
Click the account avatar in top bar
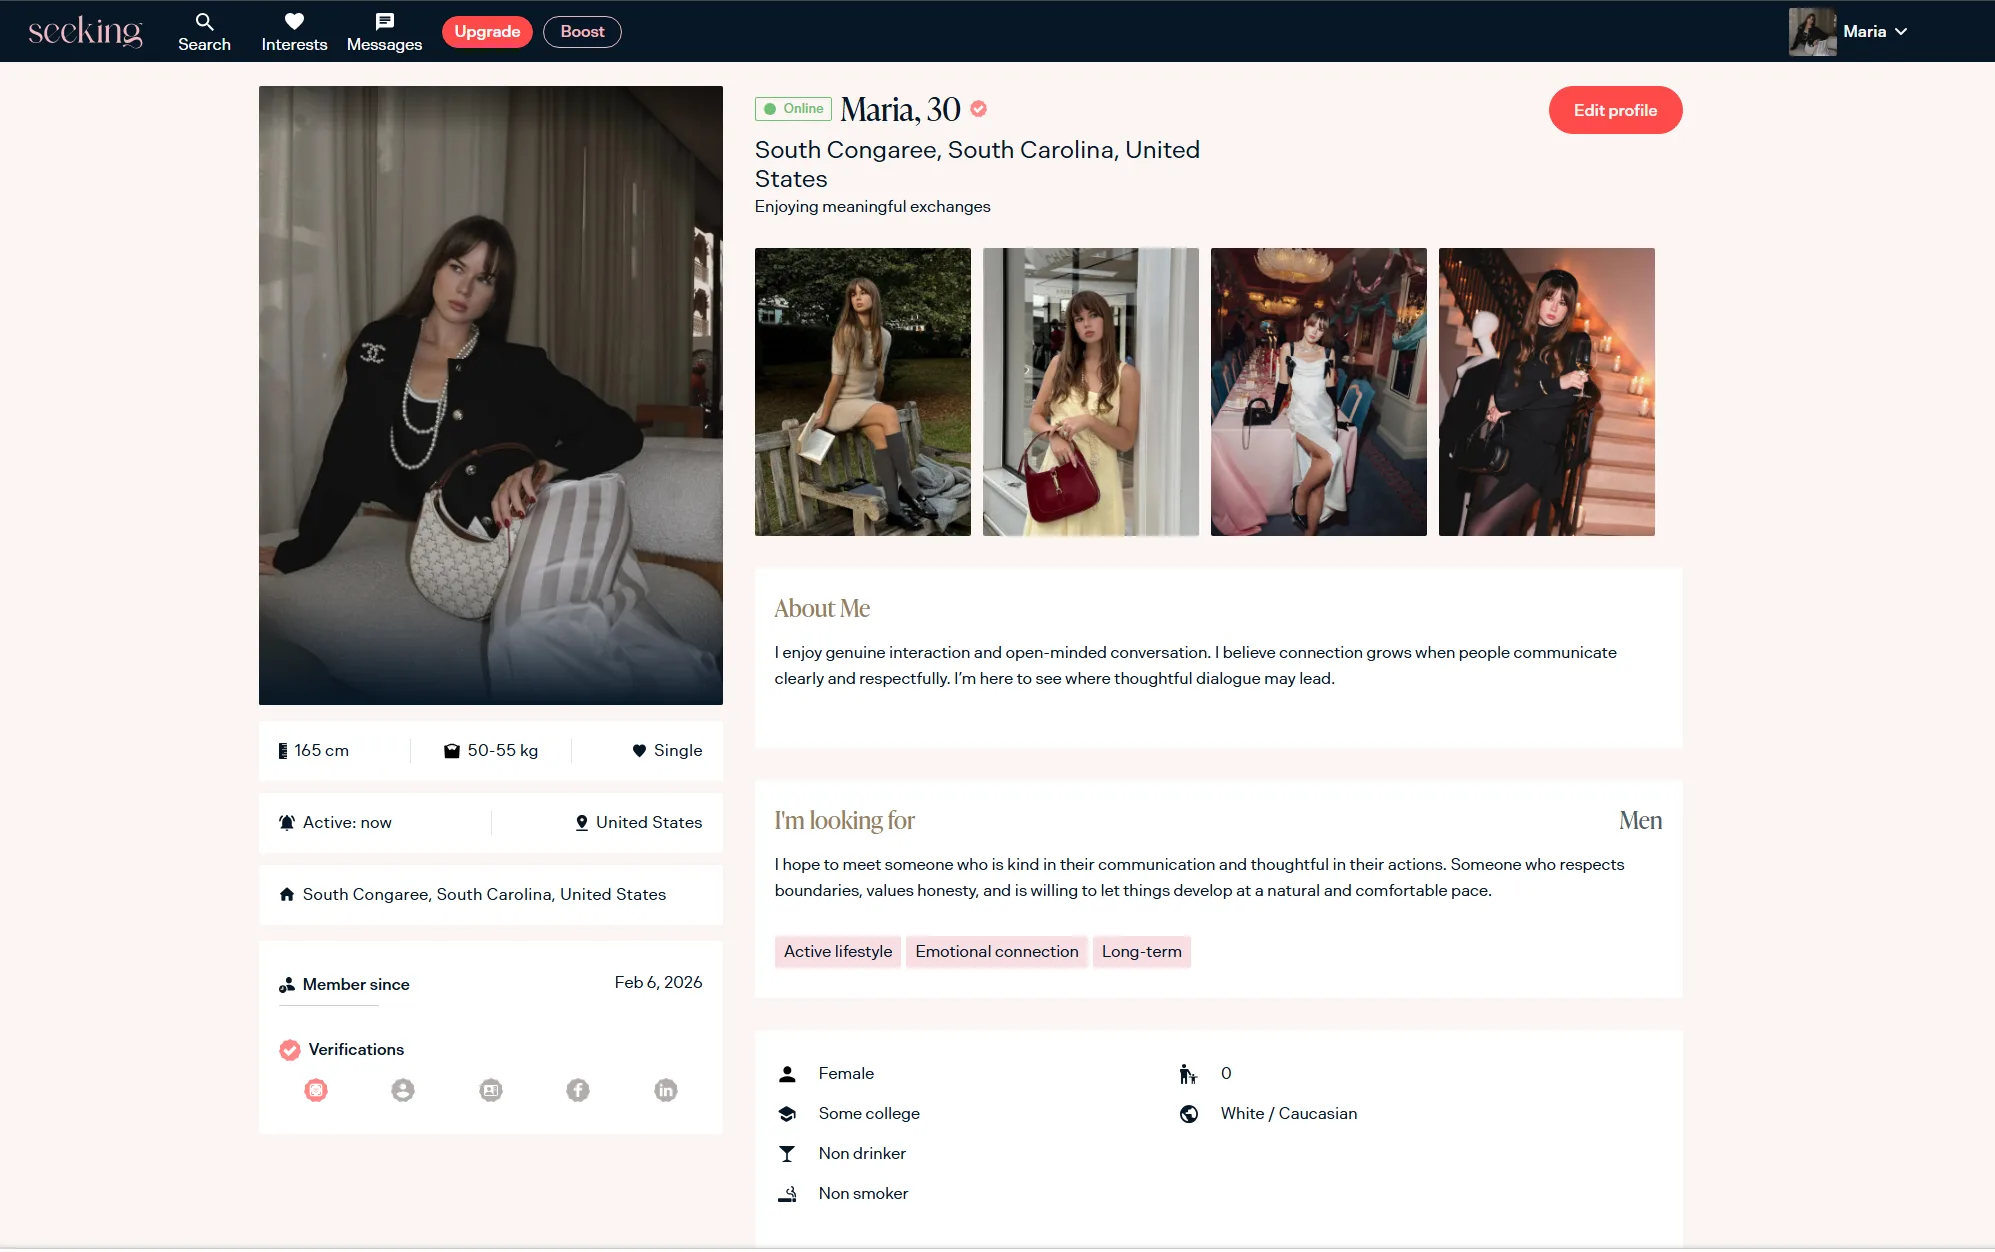click(1812, 32)
